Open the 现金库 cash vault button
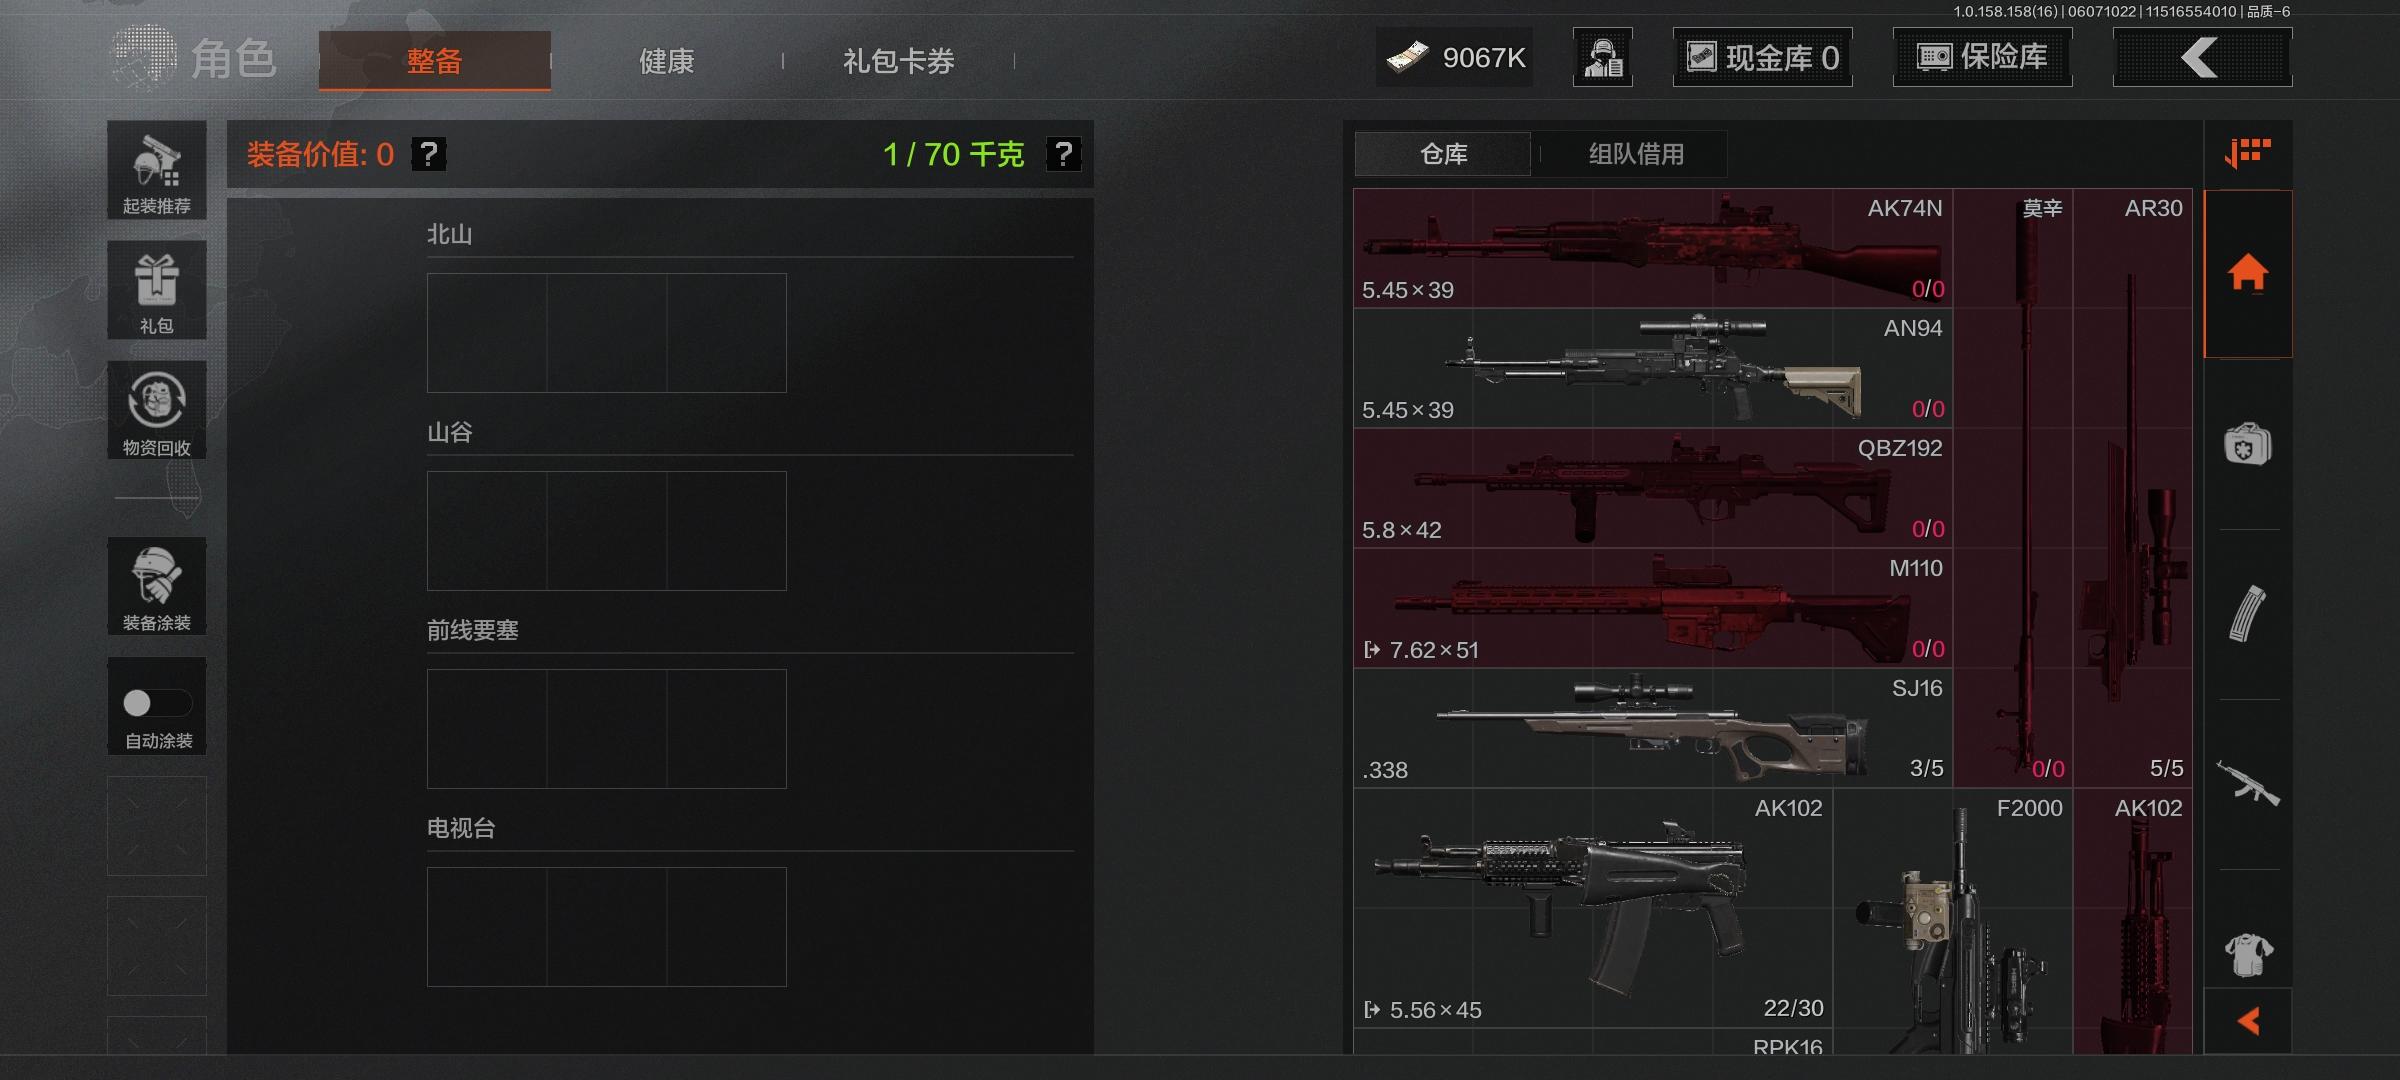 [x=1762, y=57]
